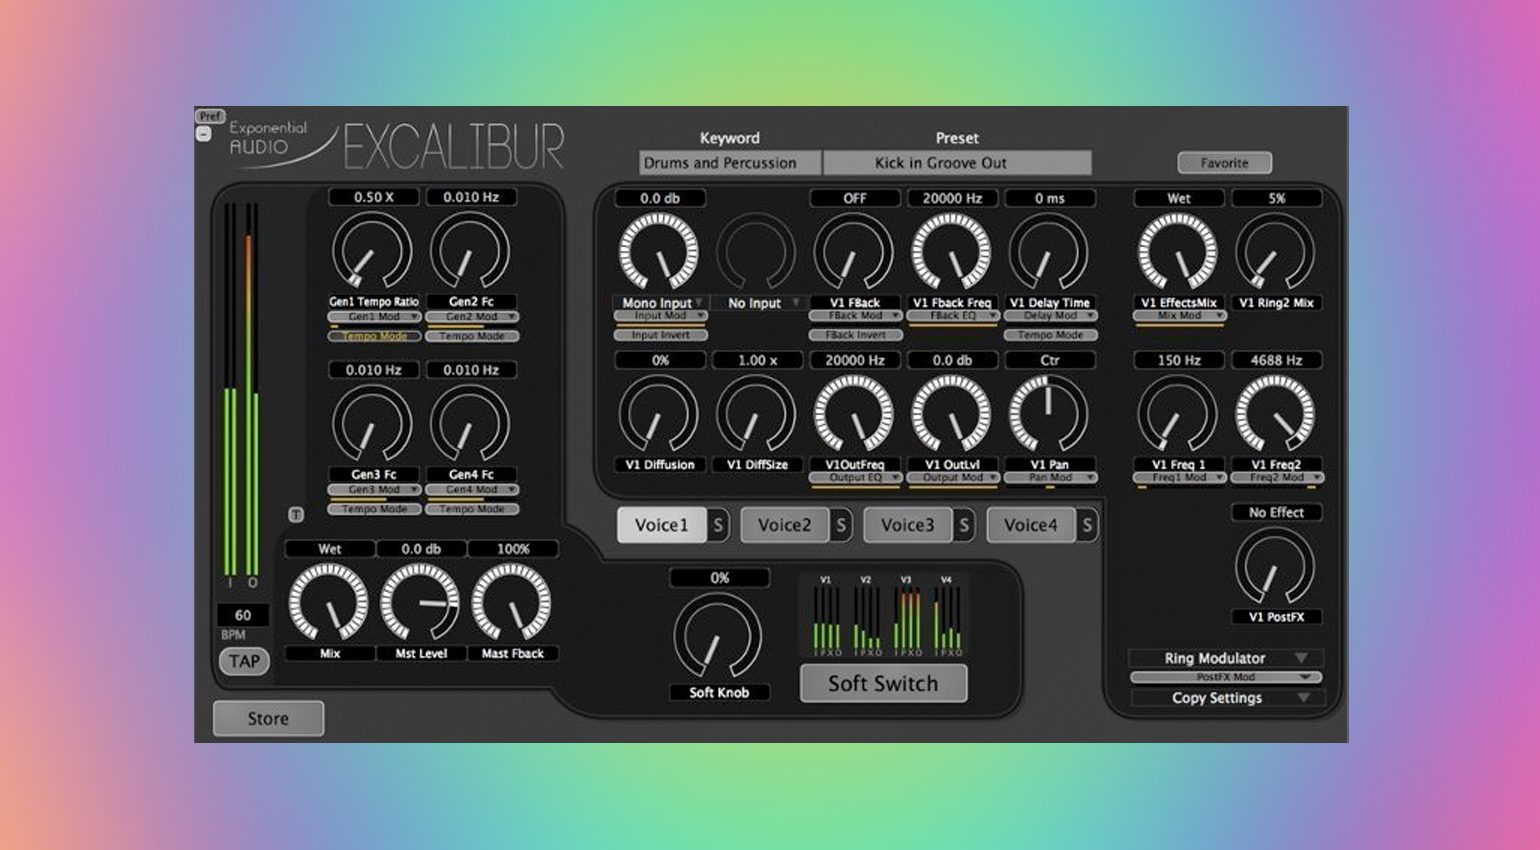This screenshot has height=850, width=1540.
Task: Open the Mono Input source dropdown
Action: (660, 303)
